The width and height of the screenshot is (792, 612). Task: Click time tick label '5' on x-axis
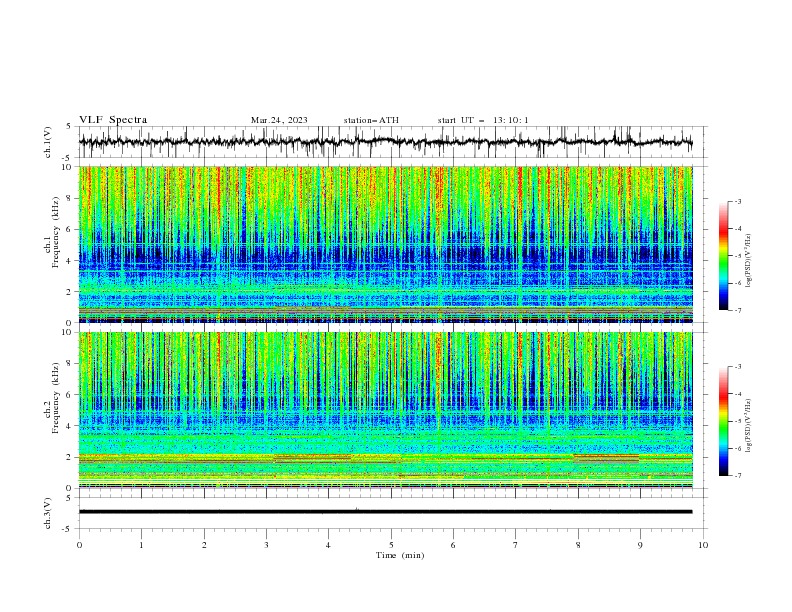tap(391, 545)
